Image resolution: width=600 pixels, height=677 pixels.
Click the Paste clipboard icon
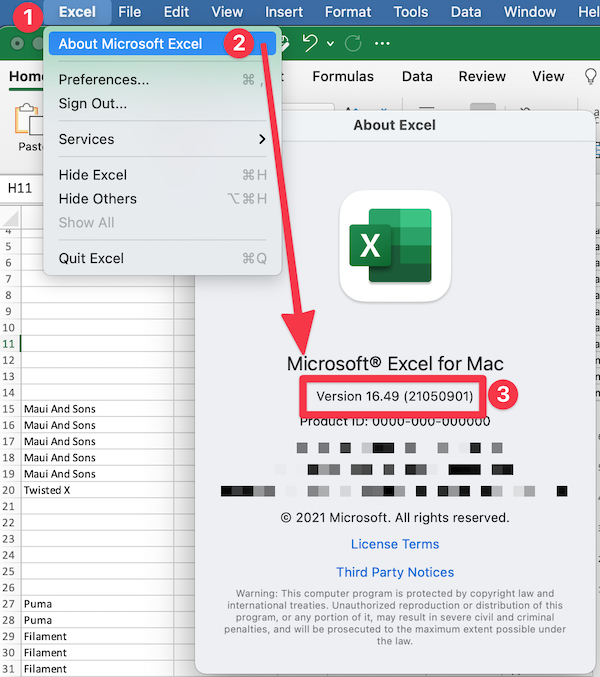tap(28, 122)
